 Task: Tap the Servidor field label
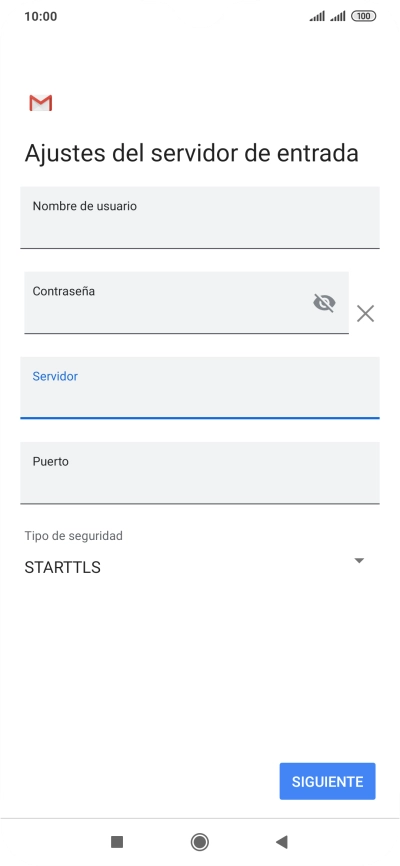pos(55,376)
